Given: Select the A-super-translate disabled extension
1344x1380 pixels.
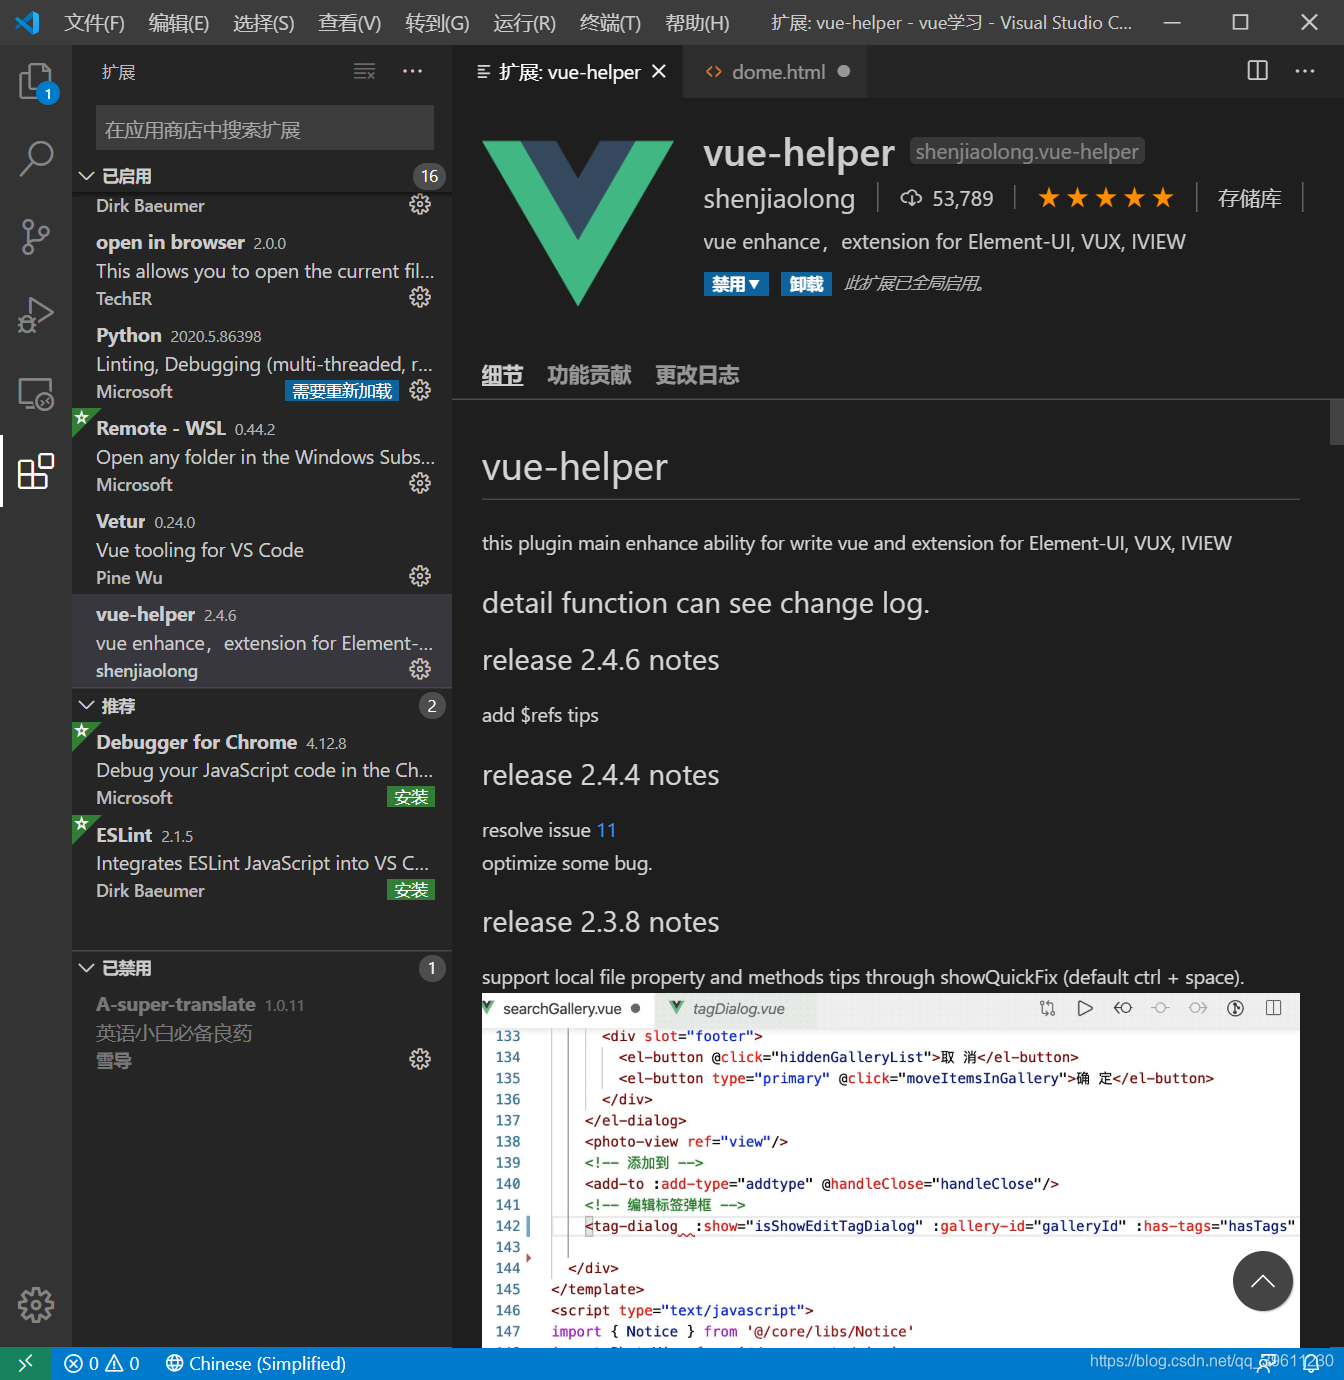Looking at the screenshot, I should click(262, 1032).
